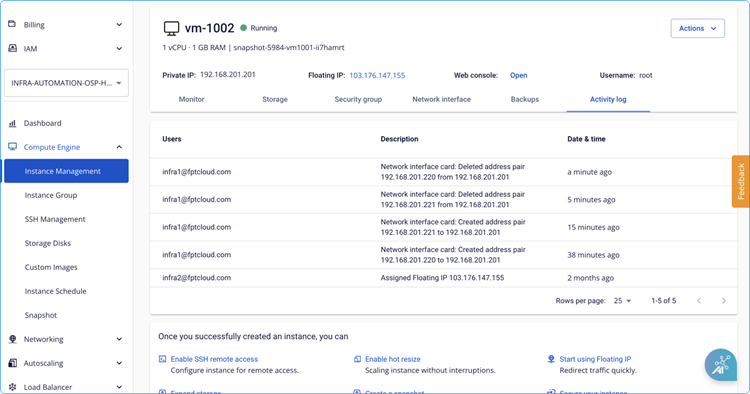Open the Web console link
This screenshot has height=394, width=750.
click(x=518, y=76)
